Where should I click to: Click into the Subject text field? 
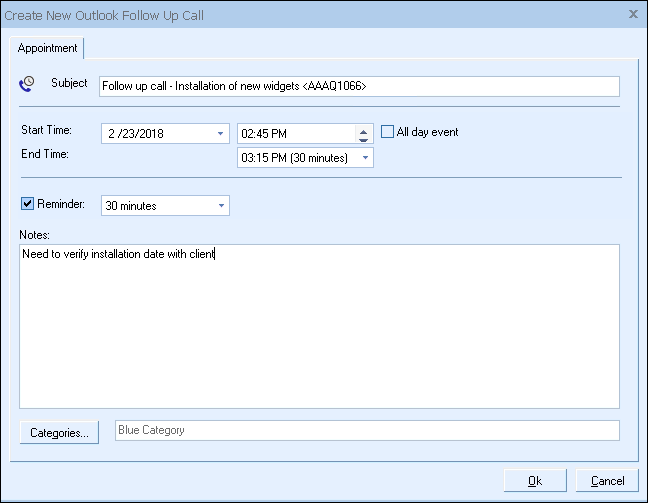pyautogui.click(x=360, y=86)
